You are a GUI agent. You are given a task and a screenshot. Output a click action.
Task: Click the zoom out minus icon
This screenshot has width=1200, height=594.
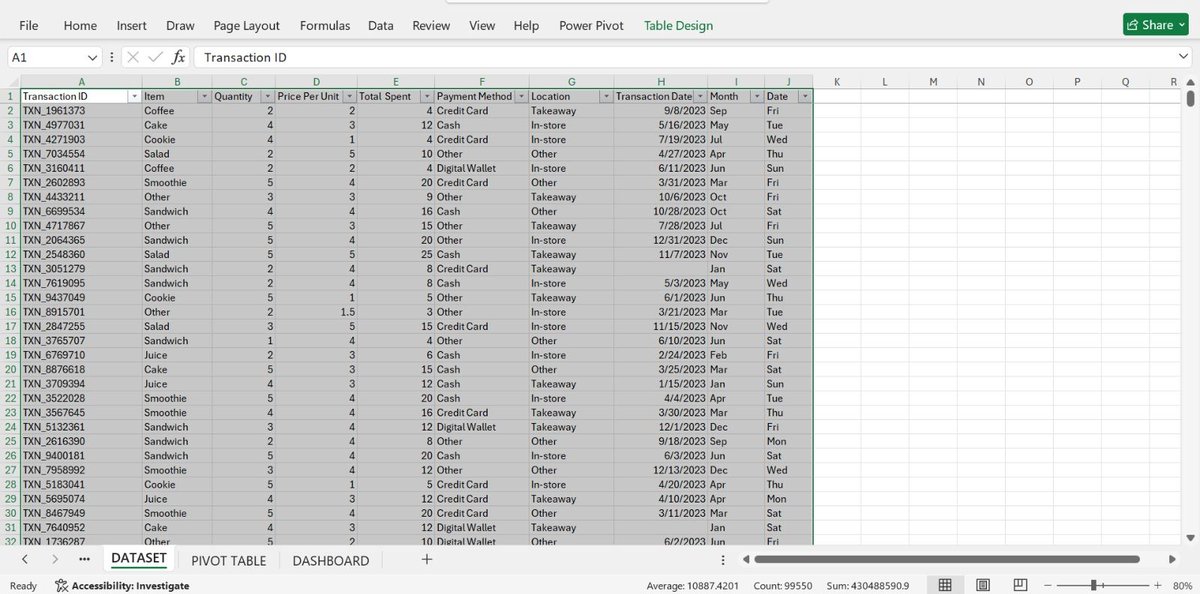pyautogui.click(x=1048, y=585)
